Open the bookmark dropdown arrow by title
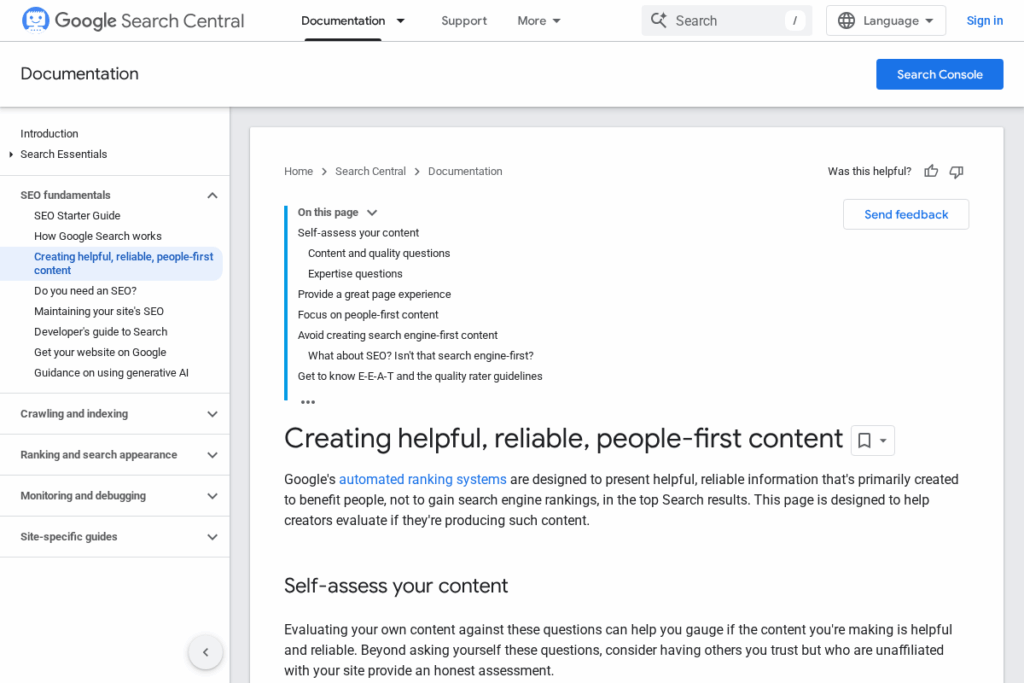The width and height of the screenshot is (1024, 683). pyautogui.click(x=883, y=441)
